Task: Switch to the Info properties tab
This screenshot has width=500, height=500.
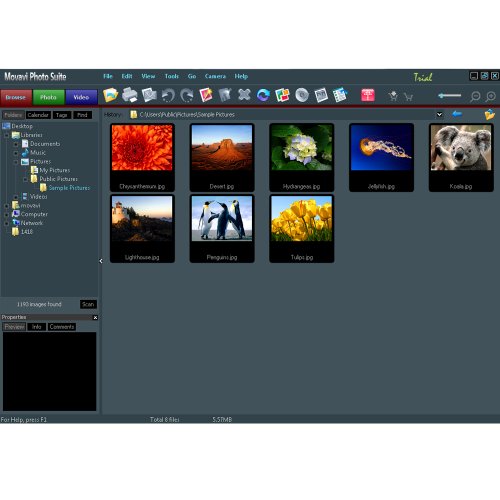Action: (x=37, y=327)
